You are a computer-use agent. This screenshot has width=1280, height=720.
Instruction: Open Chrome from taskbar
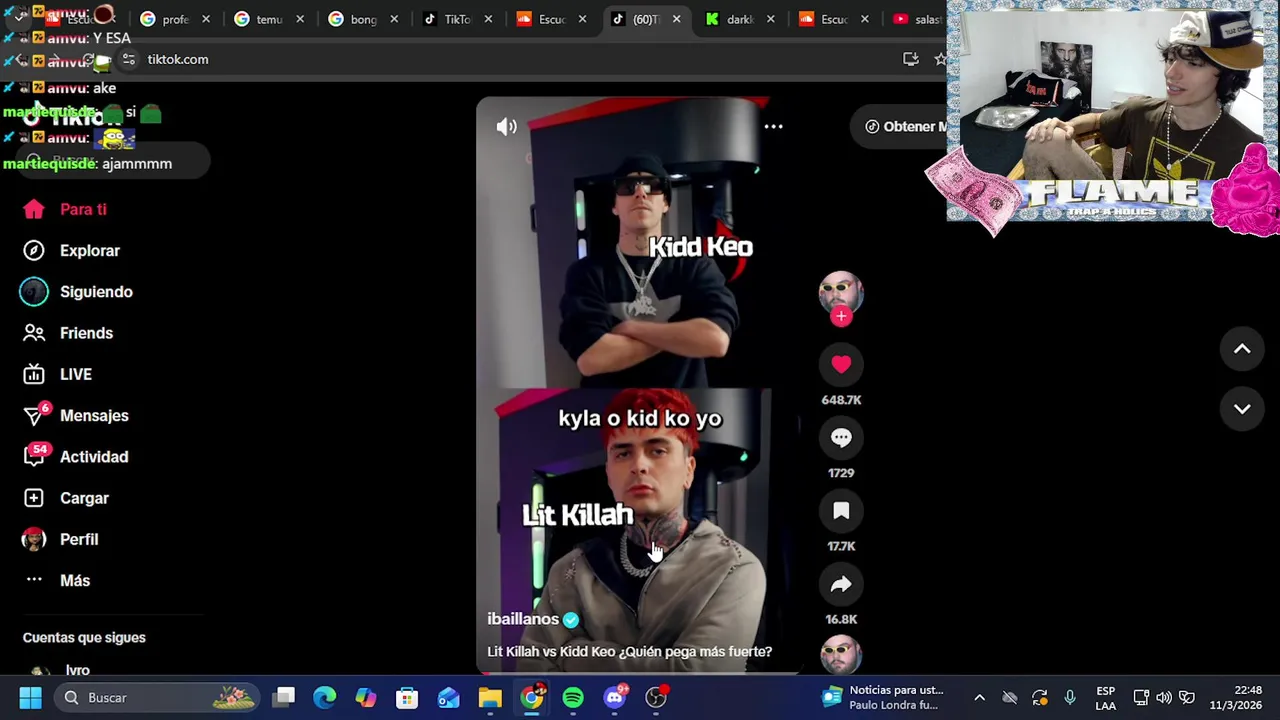[532, 697]
